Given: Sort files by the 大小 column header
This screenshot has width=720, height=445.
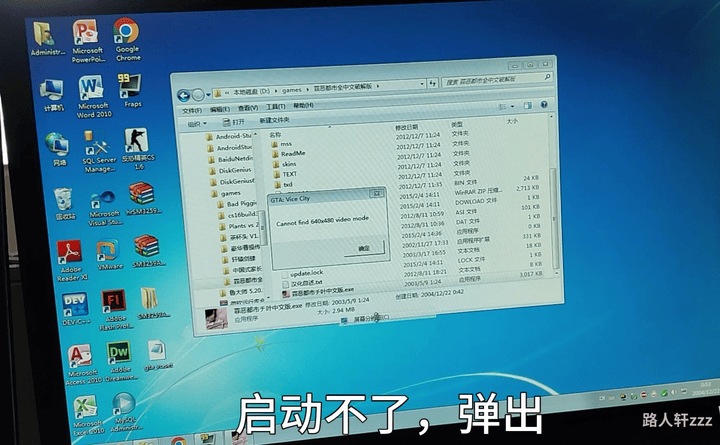Looking at the screenshot, I should pos(512,121).
